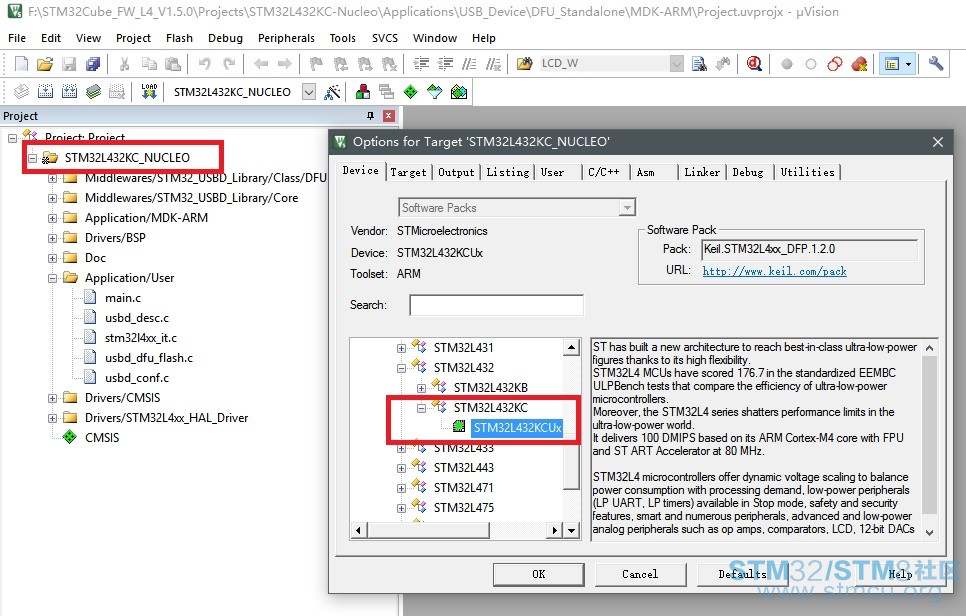Click the Find in Files icon
The height and width of the screenshot is (616, 966).
coord(524,63)
